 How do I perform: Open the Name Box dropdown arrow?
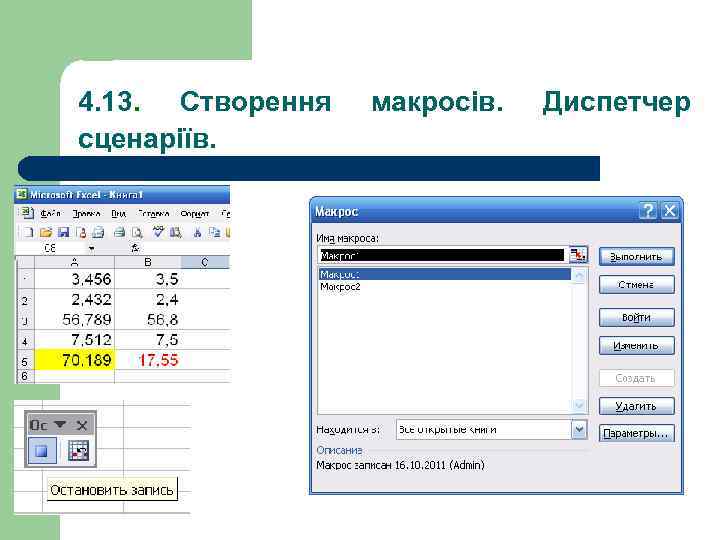pyautogui.click(x=91, y=248)
